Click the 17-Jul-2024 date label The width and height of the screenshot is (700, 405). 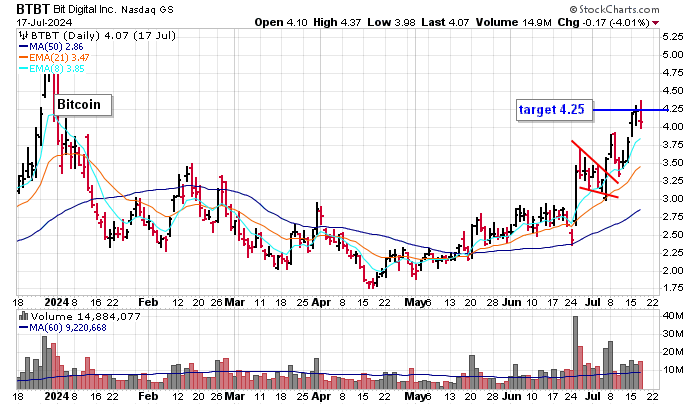pyautogui.click(x=44, y=22)
